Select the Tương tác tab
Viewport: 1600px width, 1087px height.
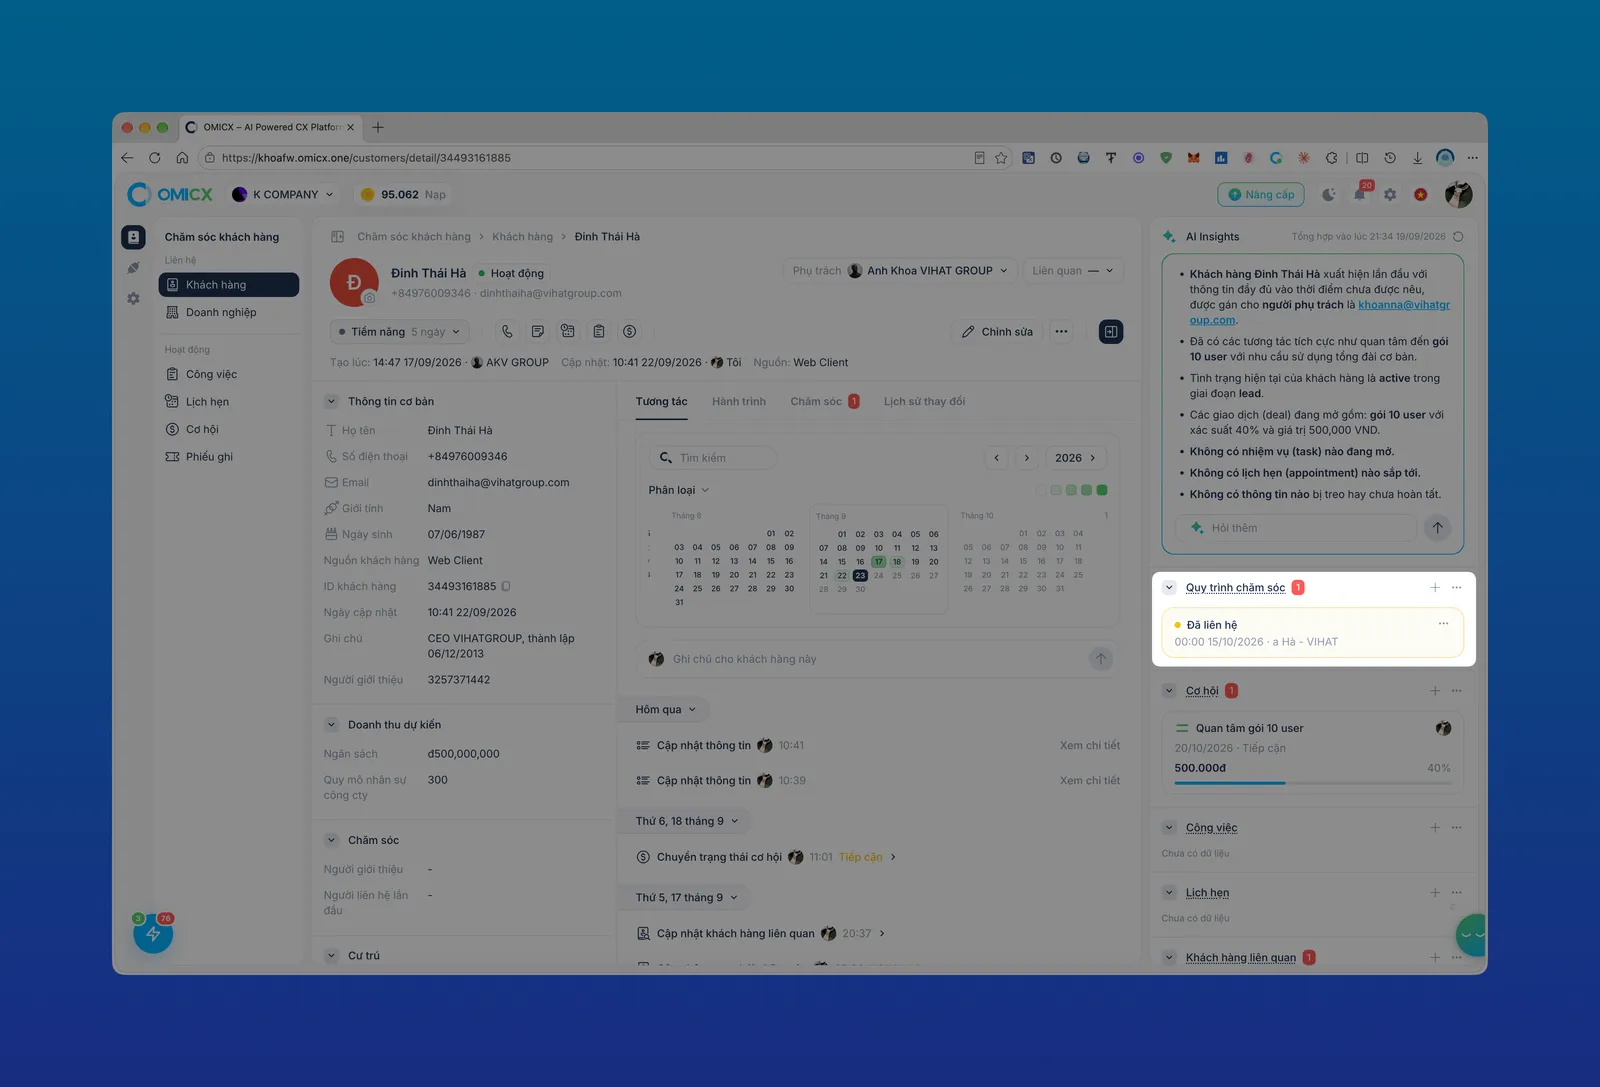coord(661,402)
